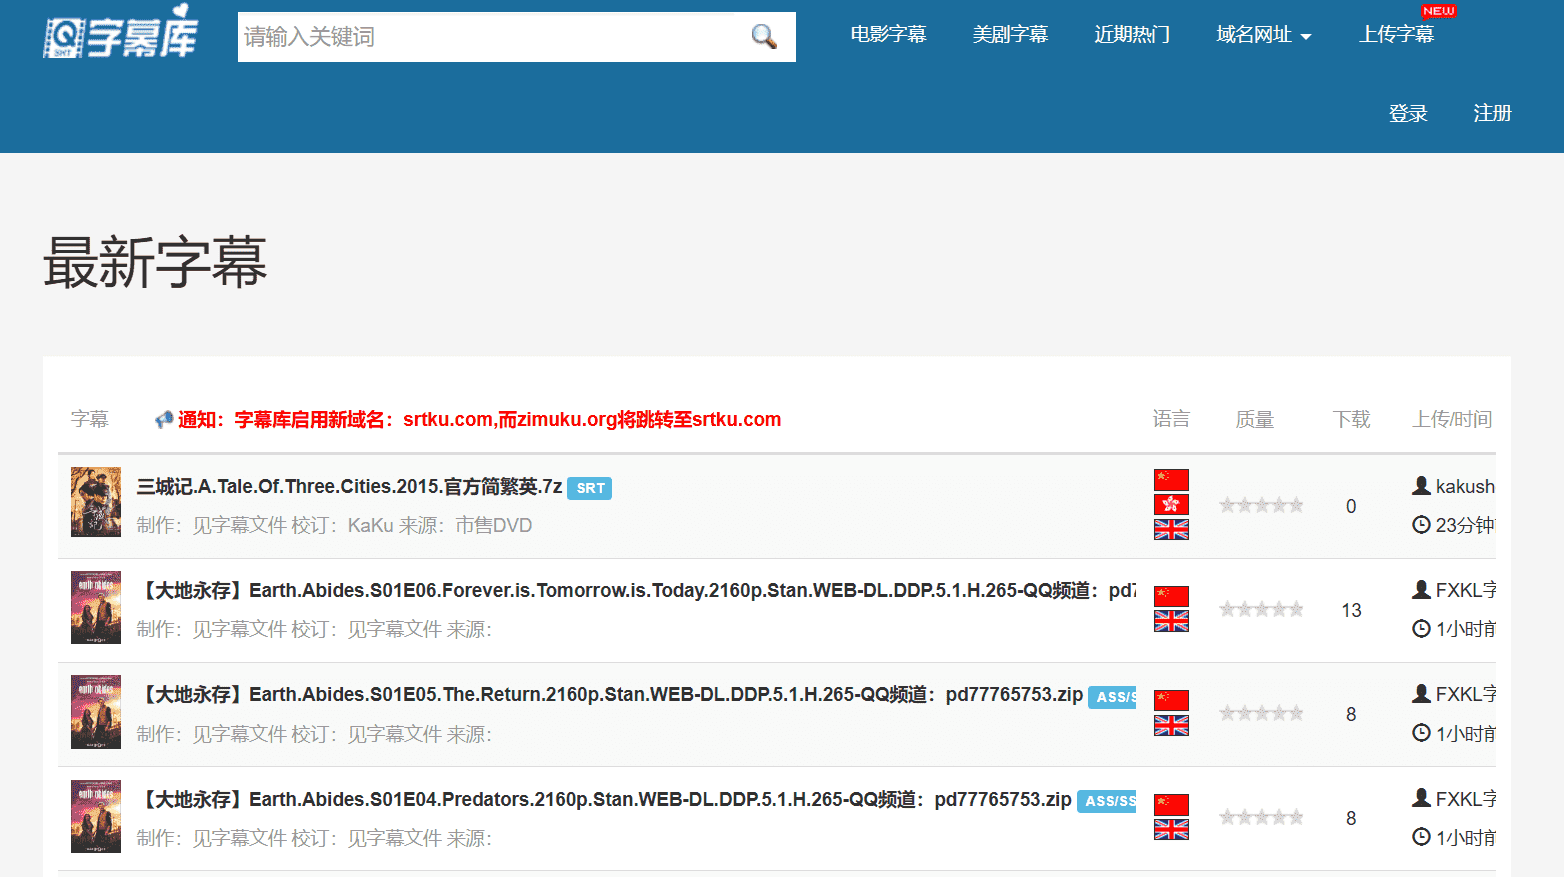The width and height of the screenshot is (1564, 877).
Task: Click star rating of S01E06 row
Action: 1261,609
